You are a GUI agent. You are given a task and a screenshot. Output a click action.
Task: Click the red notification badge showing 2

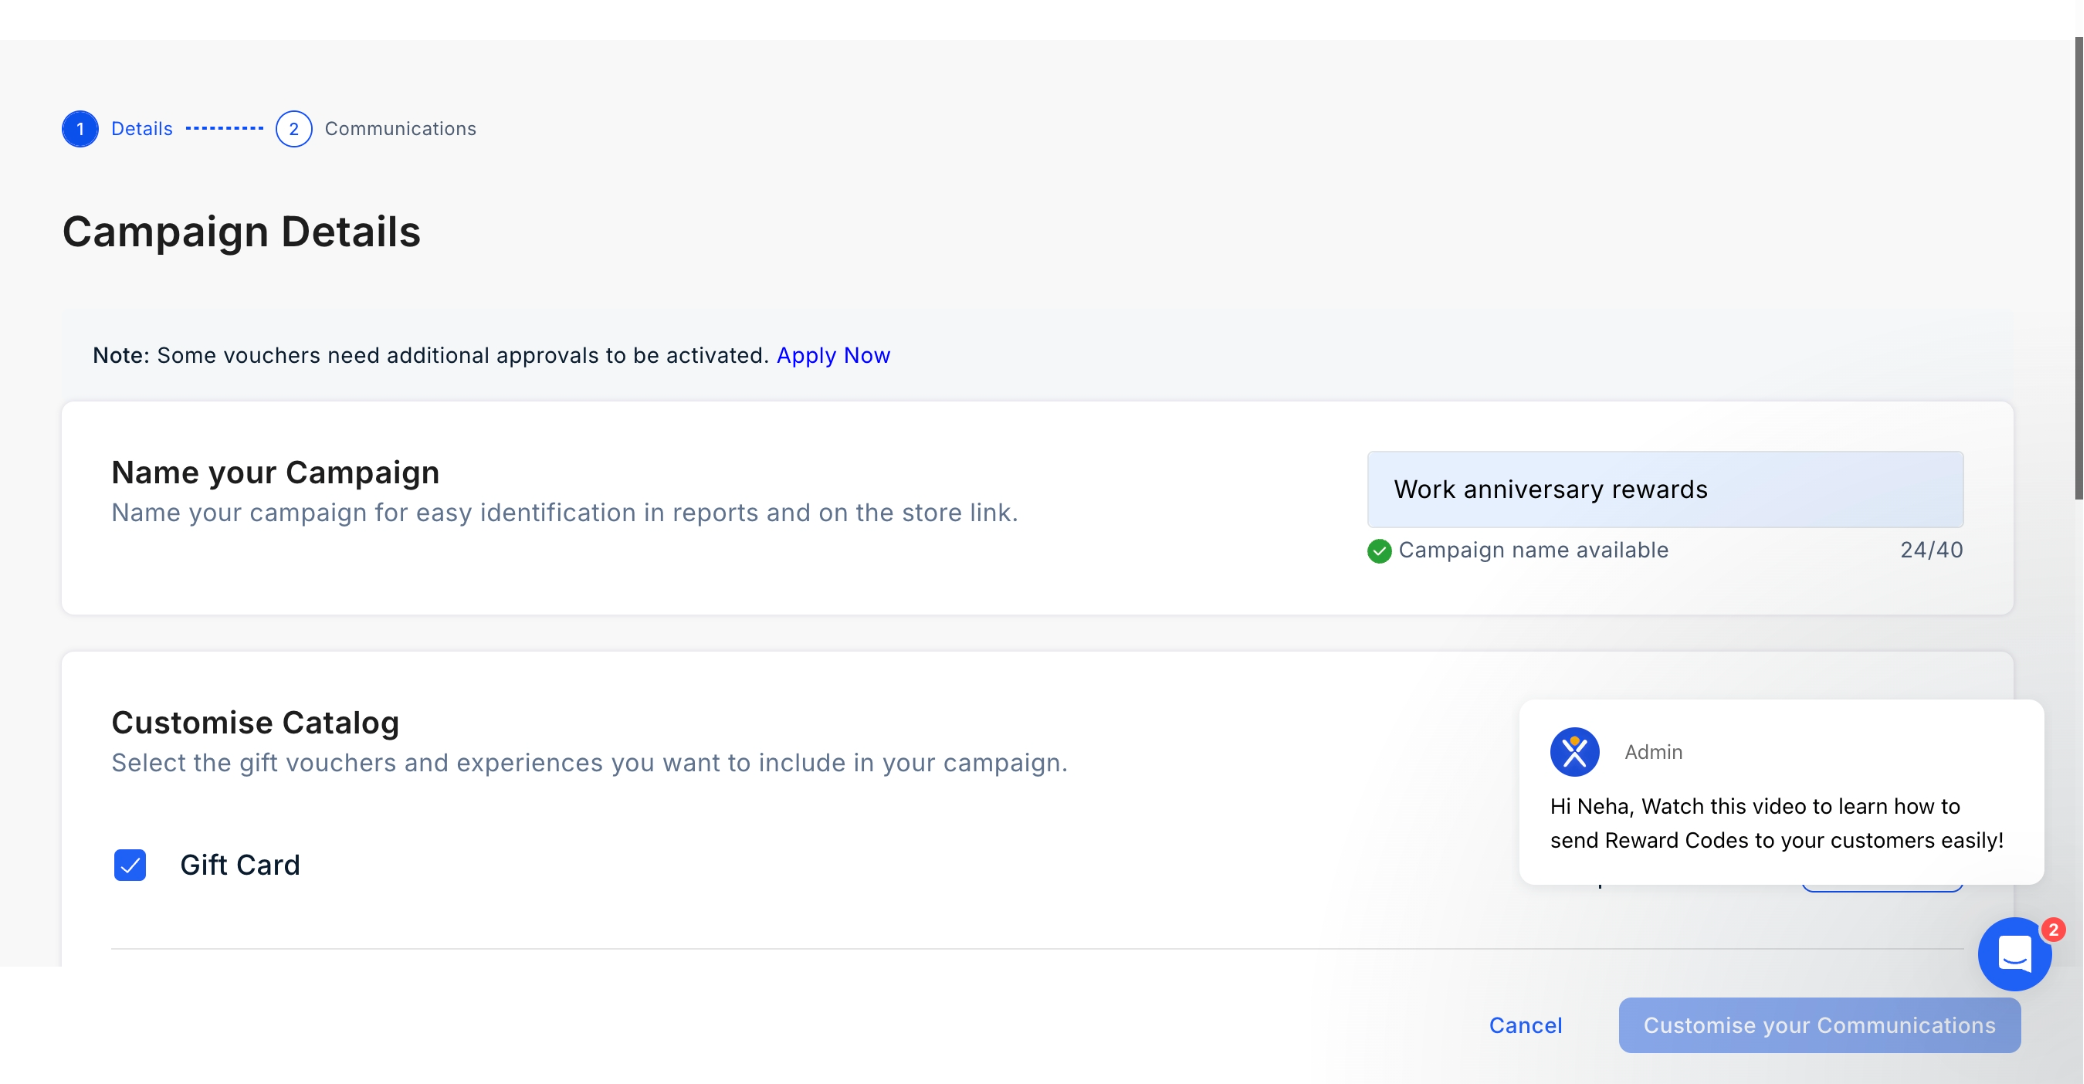pyautogui.click(x=2053, y=930)
